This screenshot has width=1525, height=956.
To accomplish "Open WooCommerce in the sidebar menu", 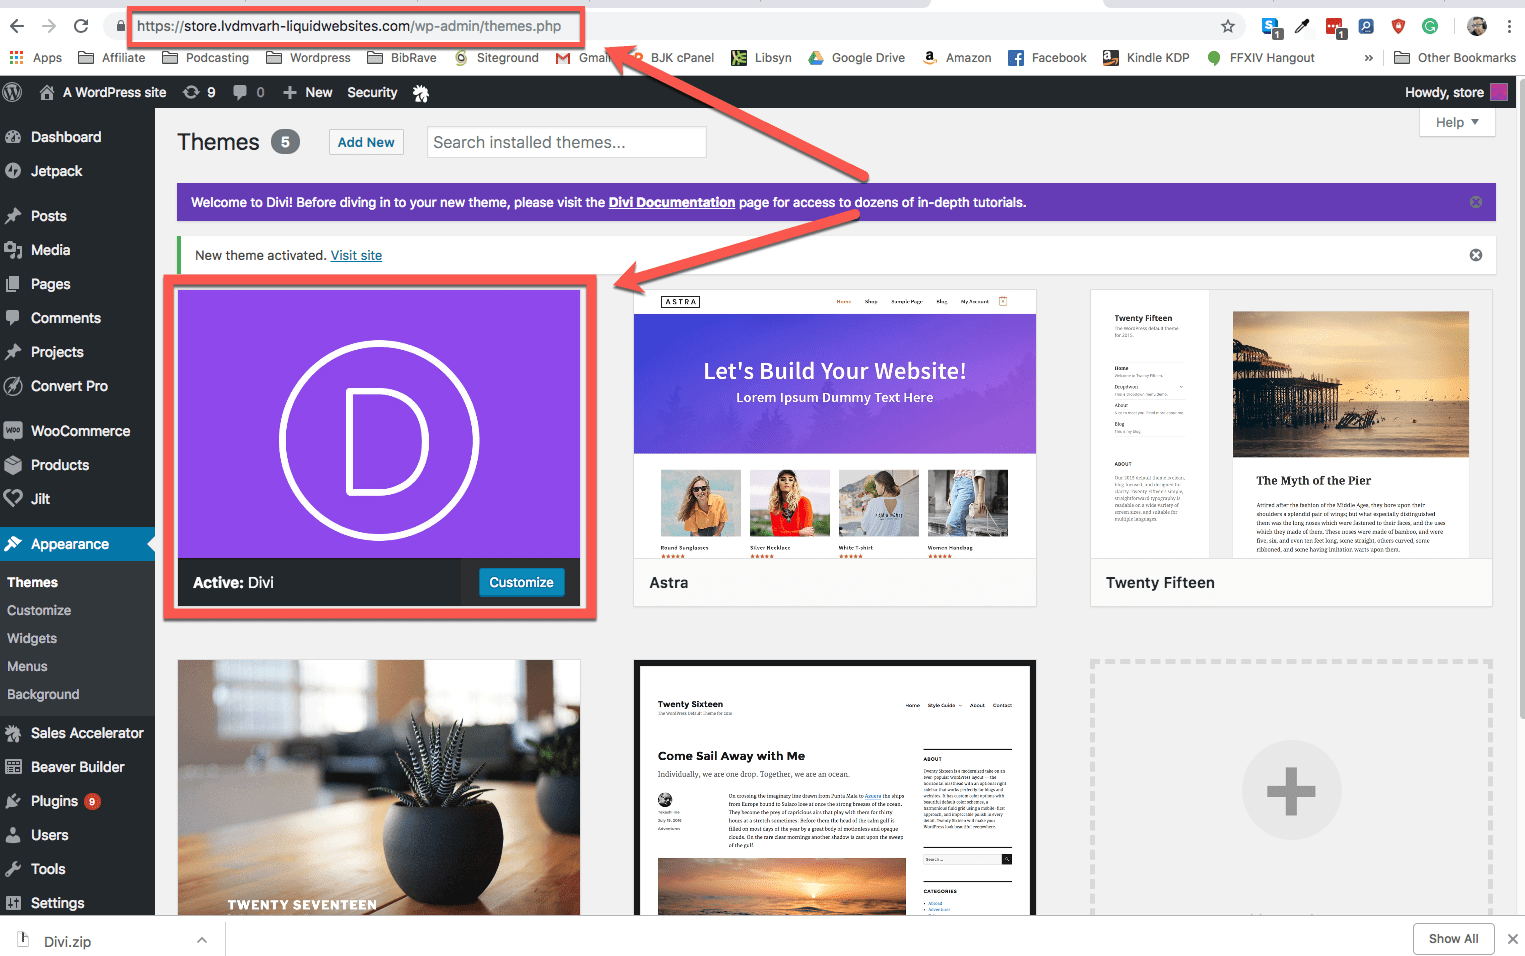I will (x=80, y=431).
